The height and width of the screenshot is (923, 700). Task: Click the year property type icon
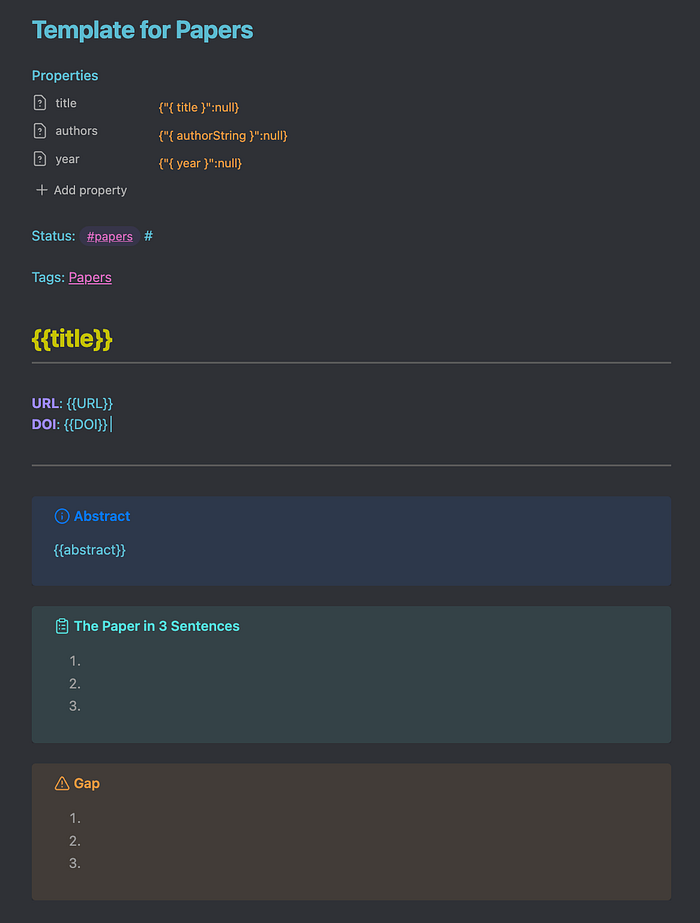click(40, 159)
